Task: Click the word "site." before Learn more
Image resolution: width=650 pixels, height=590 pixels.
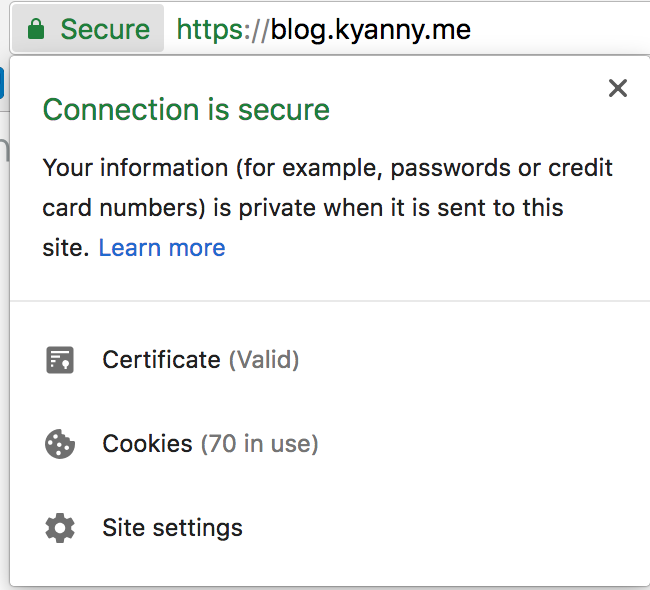Action: pyautogui.click(x=66, y=248)
